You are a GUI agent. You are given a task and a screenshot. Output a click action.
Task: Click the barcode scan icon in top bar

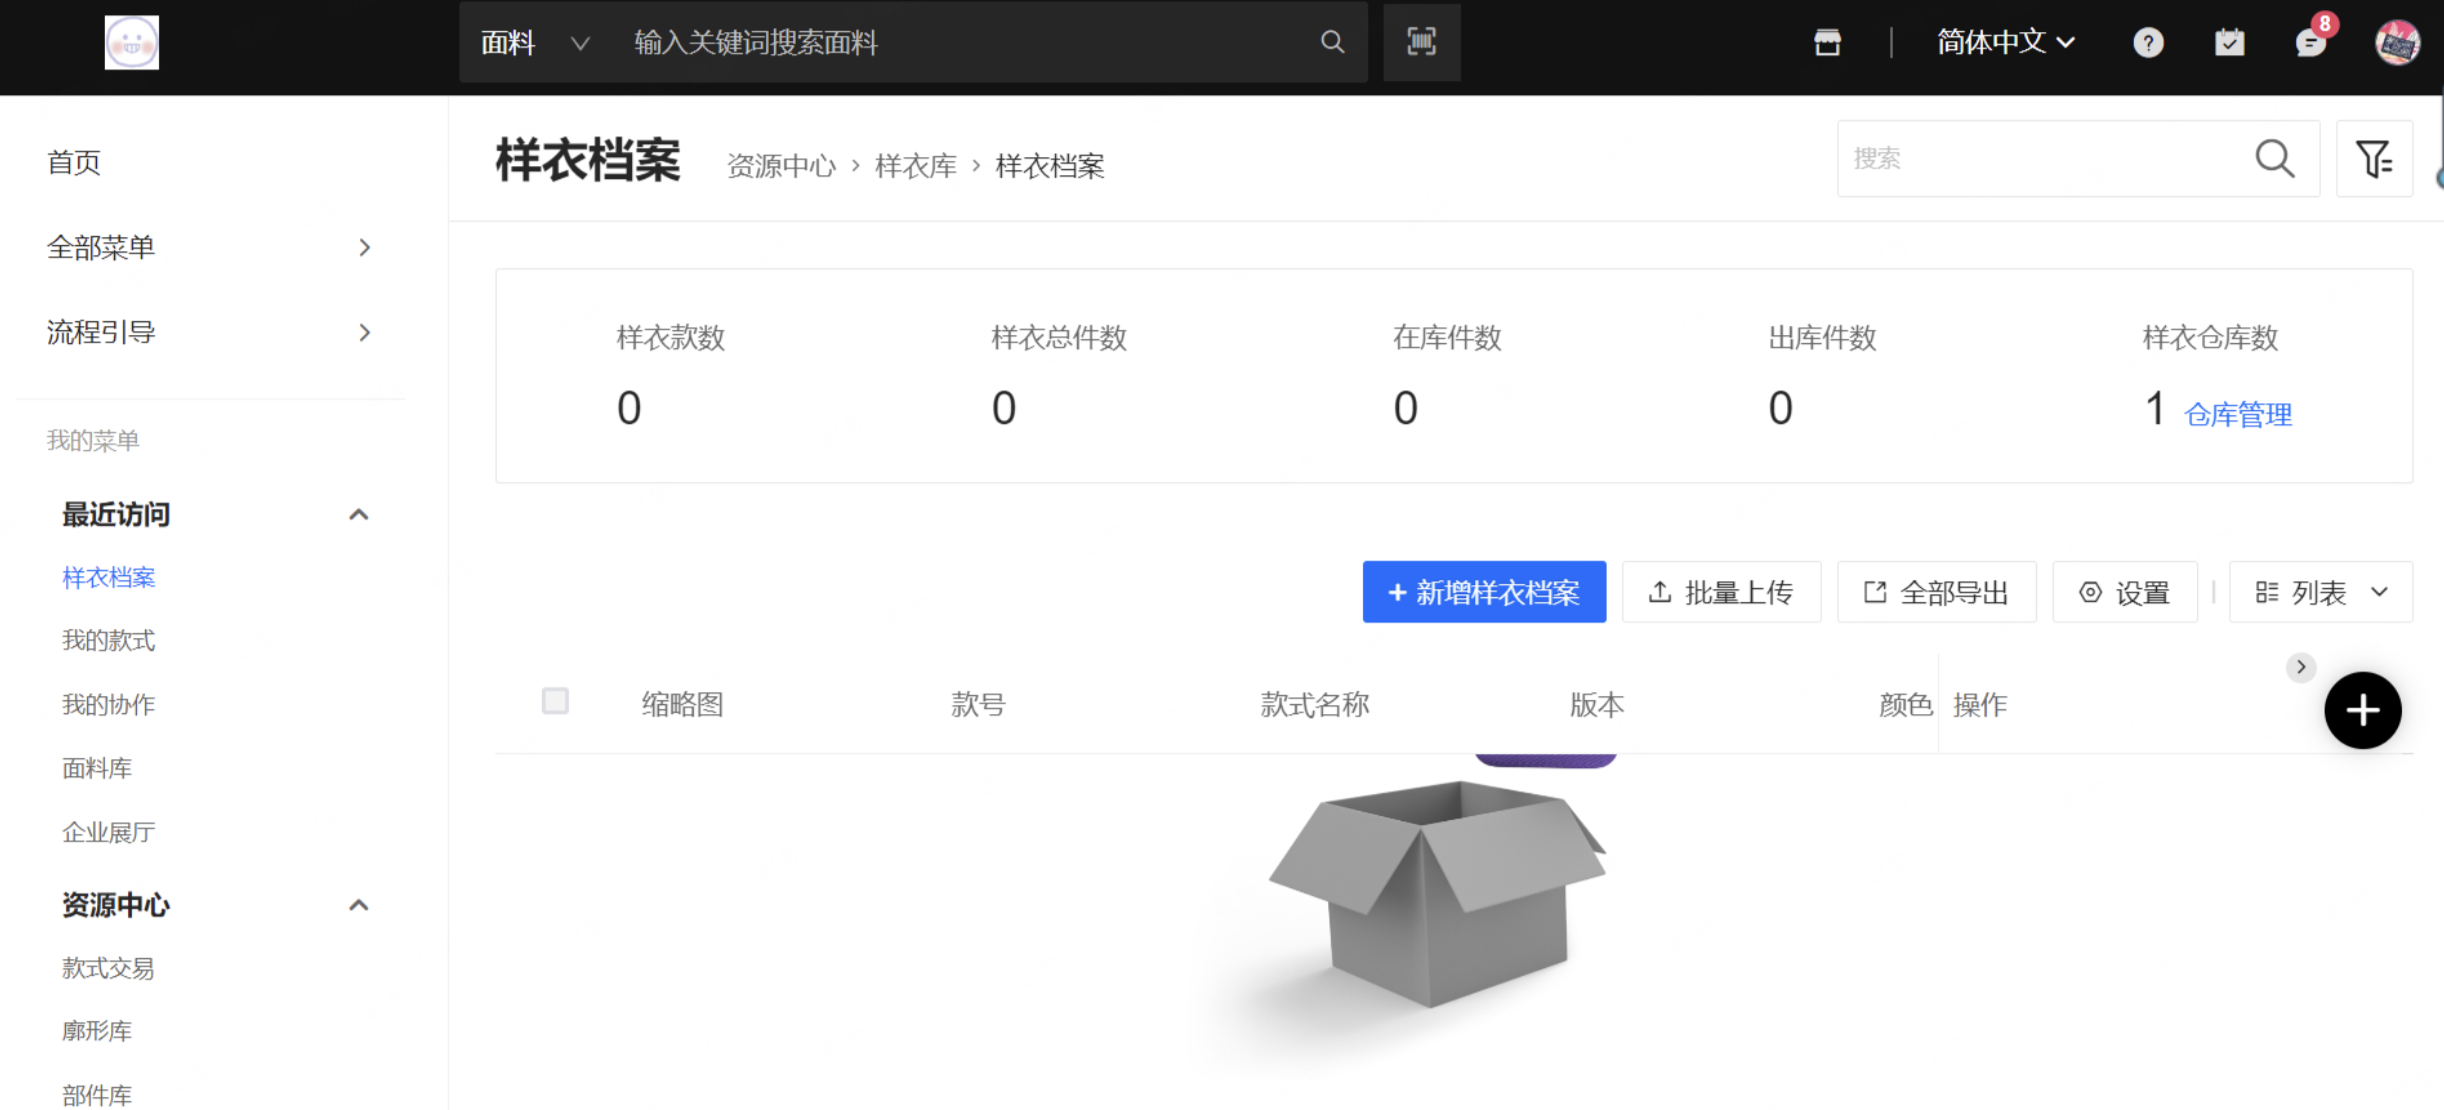pyautogui.click(x=1421, y=42)
